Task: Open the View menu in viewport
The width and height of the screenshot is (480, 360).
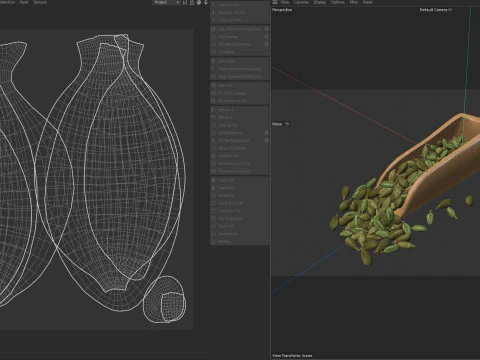Action: click(285, 2)
